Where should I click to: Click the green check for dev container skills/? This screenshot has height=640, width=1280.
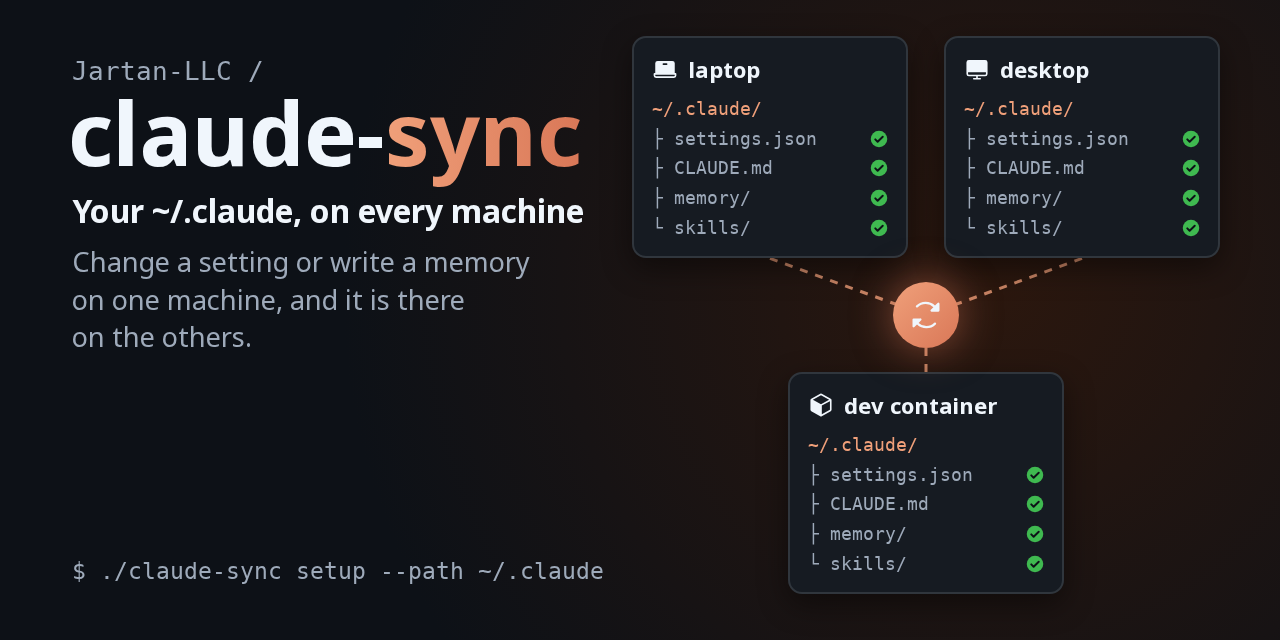[x=1035, y=563]
